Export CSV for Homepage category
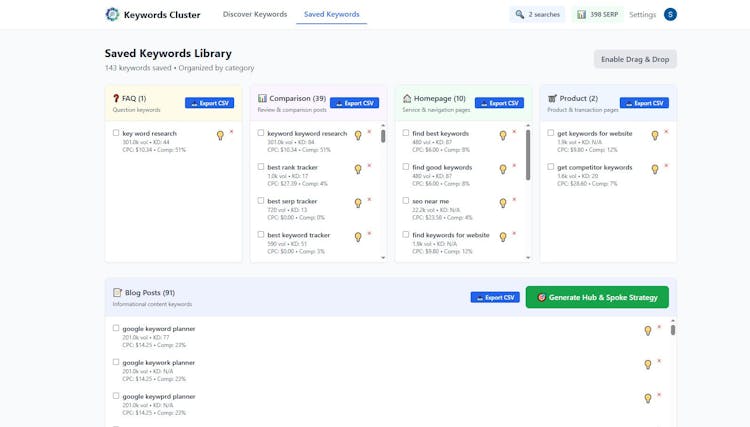 499,103
